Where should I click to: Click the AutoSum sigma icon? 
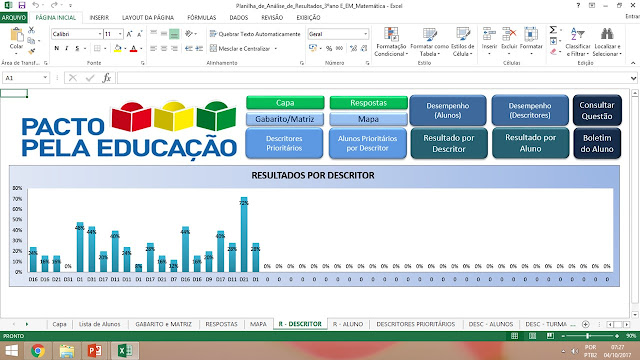pyautogui.click(x=553, y=30)
